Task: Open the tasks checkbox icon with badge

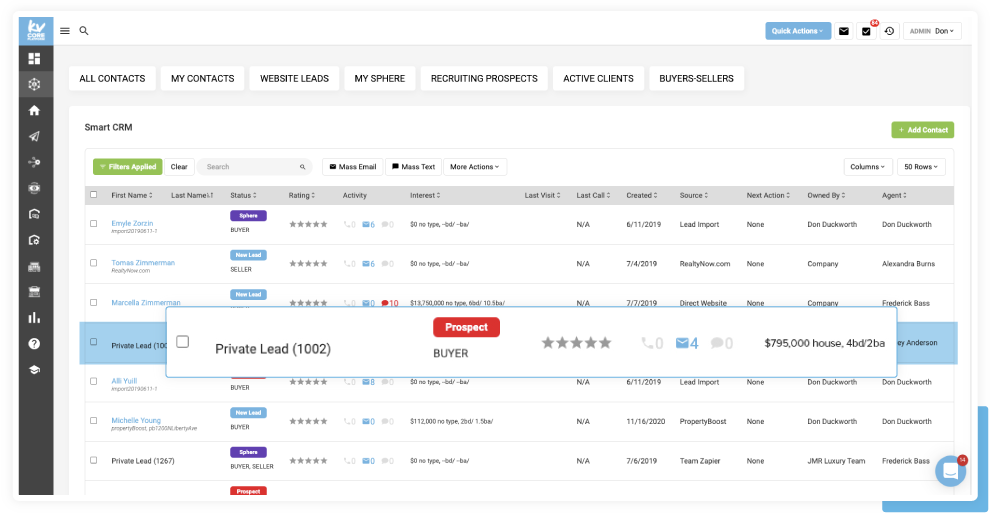Action: (x=866, y=31)
